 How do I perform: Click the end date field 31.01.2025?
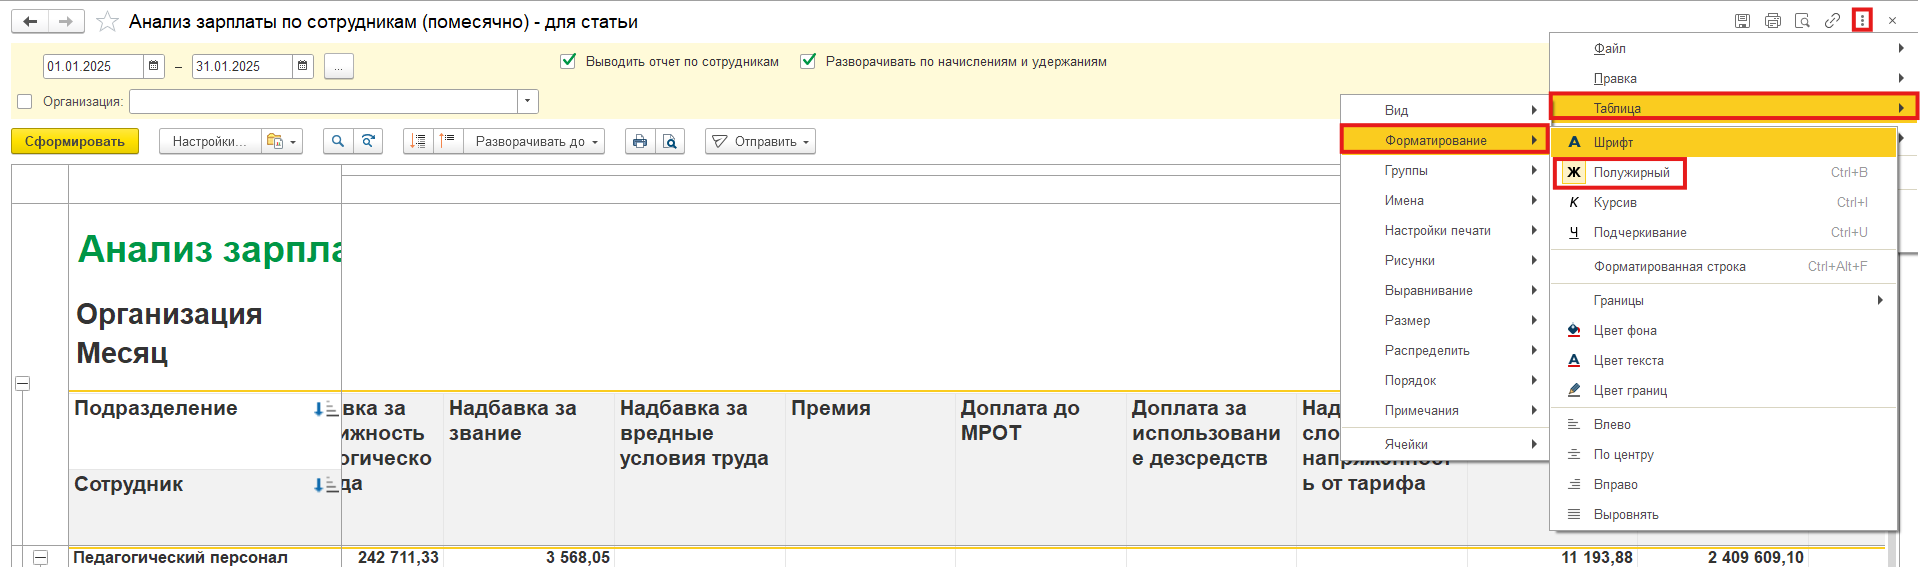coord(242,66)
